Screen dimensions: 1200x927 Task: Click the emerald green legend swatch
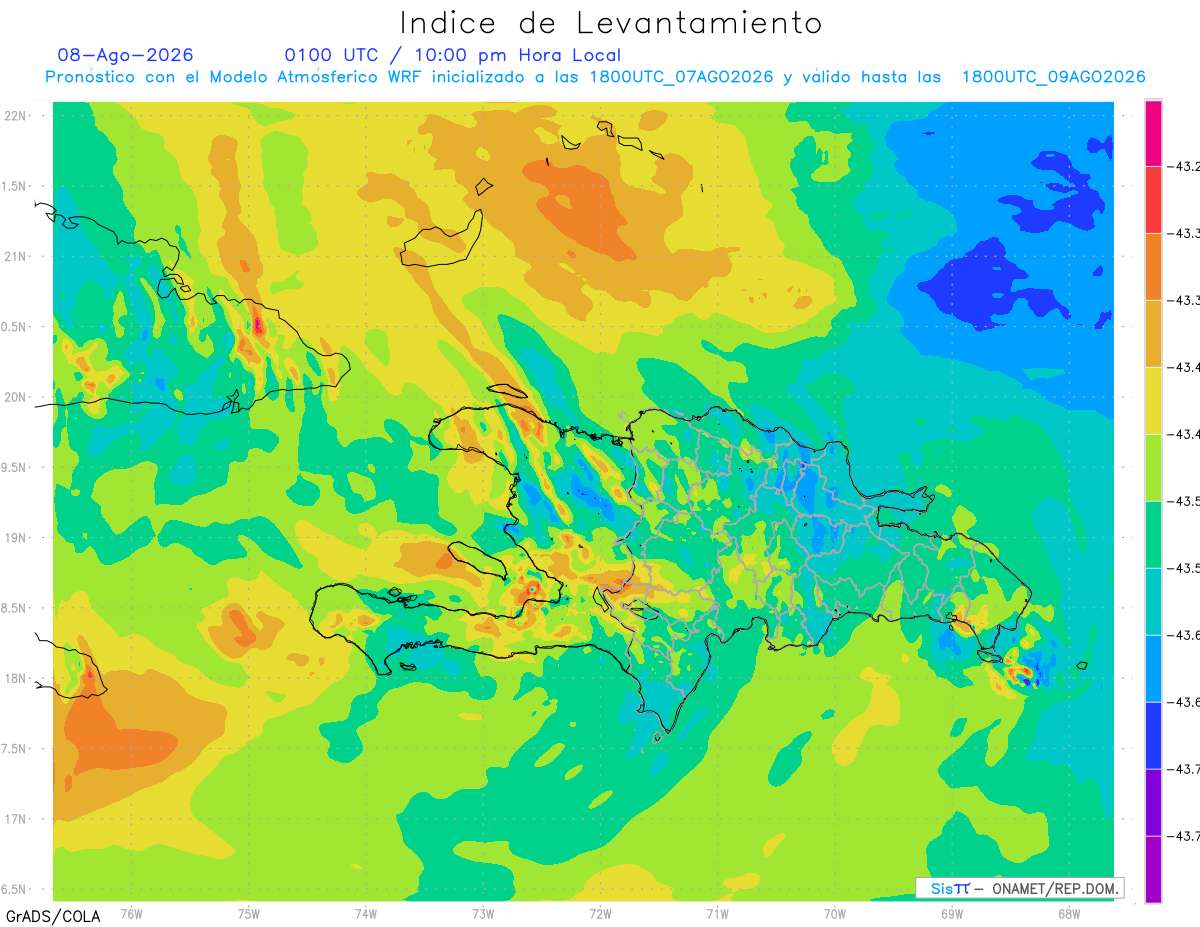point(1153,535)
